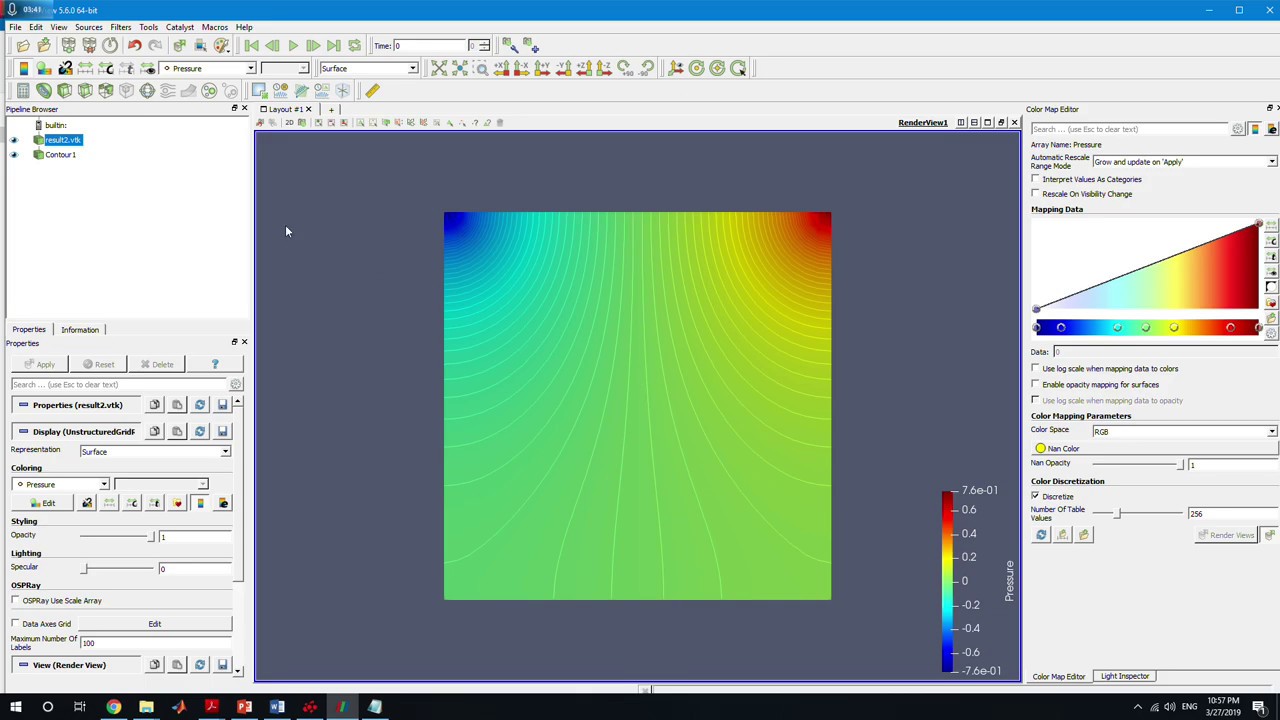Select Contour1 in Pipeline Browser
This screenshot has height=720, width=1280.
[x=60, y=155]
